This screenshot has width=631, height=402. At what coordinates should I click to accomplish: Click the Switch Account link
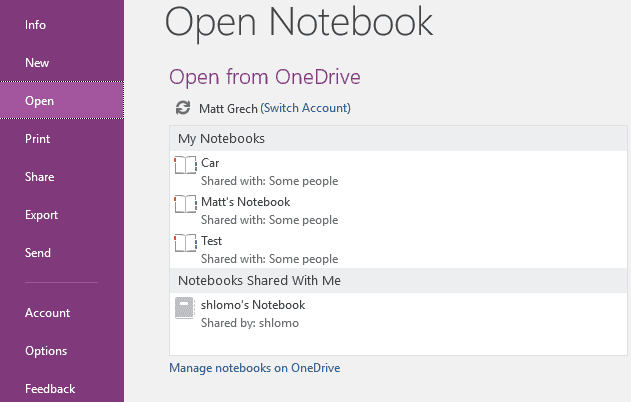coord(305,108)
